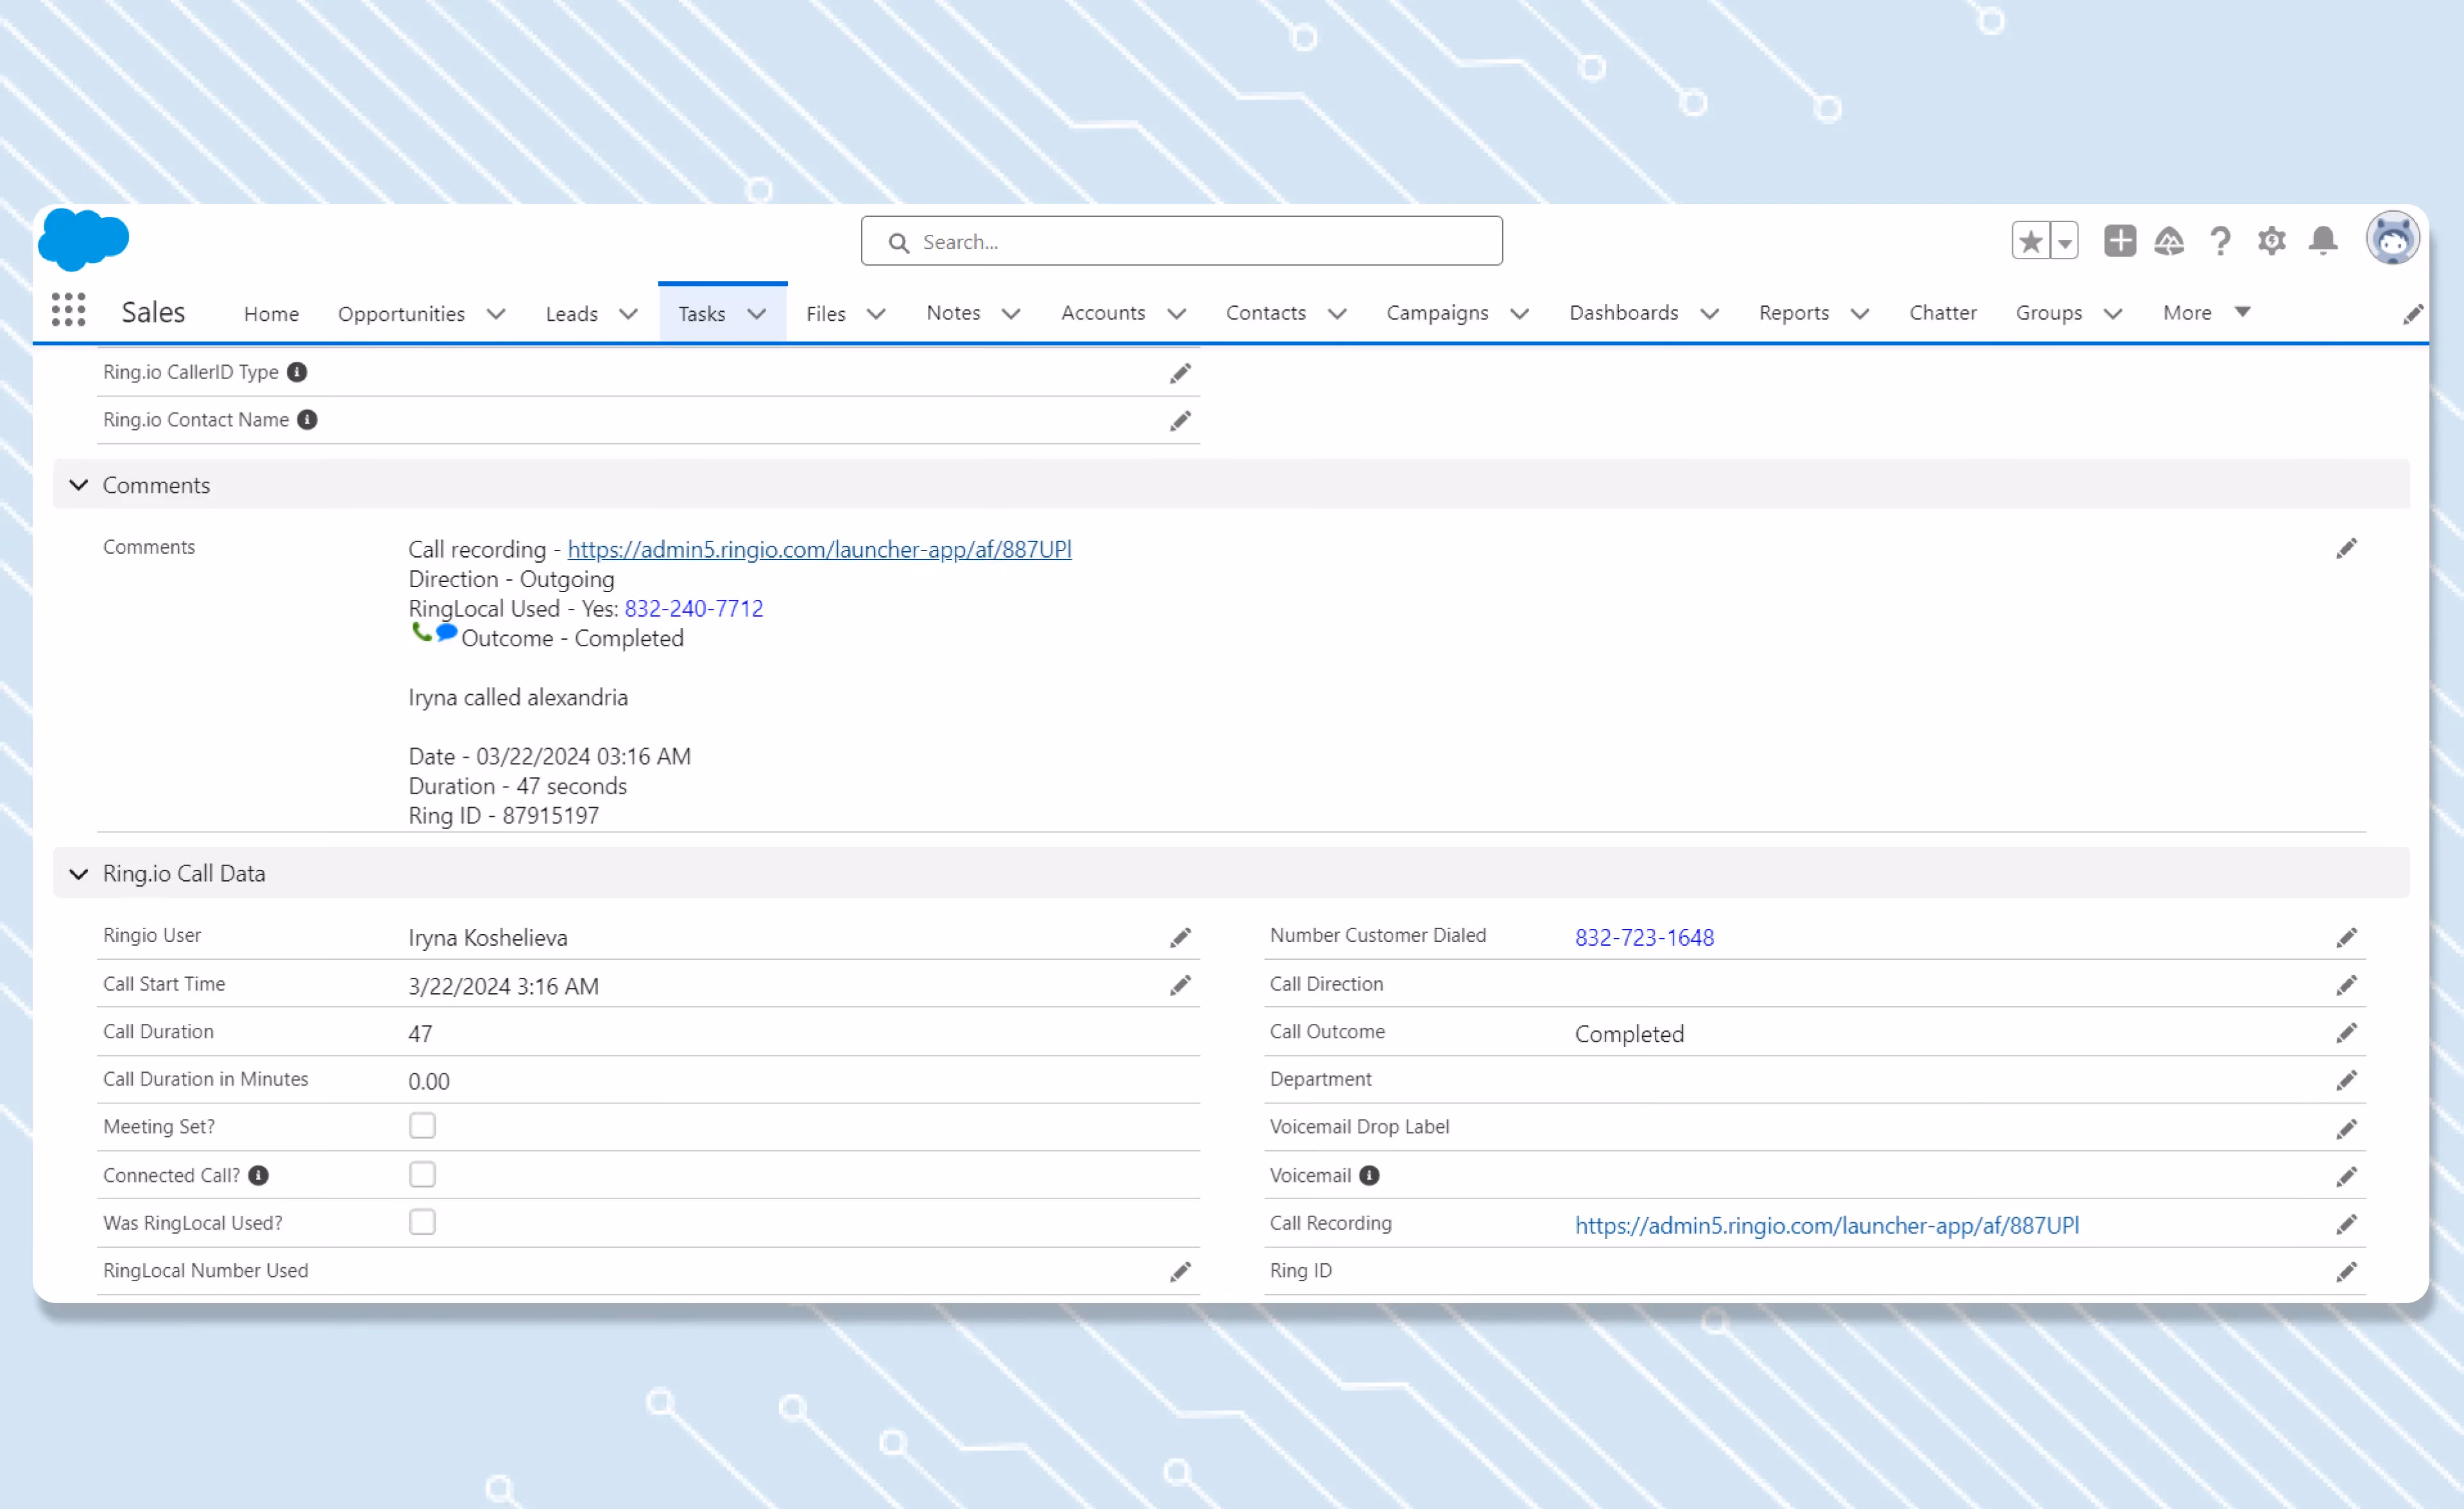Screen dimensions: 2464x1509
Task: Edit the Call Start Time field
Action: coord(1180,985)
